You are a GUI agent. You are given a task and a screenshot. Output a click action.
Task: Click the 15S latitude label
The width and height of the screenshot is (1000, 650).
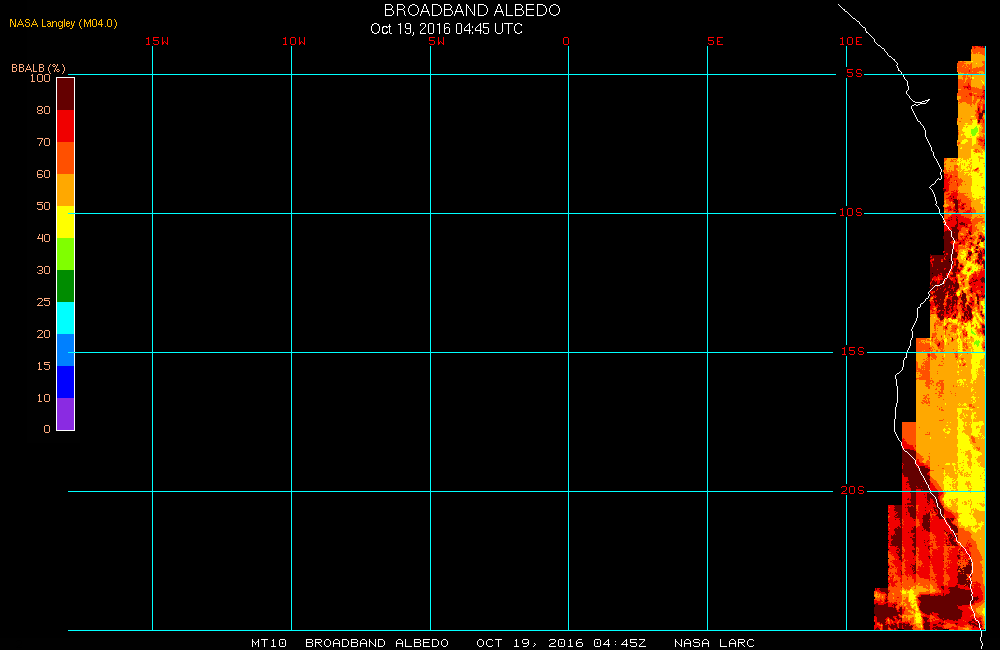pyautogui.click(x=853, y=351)
